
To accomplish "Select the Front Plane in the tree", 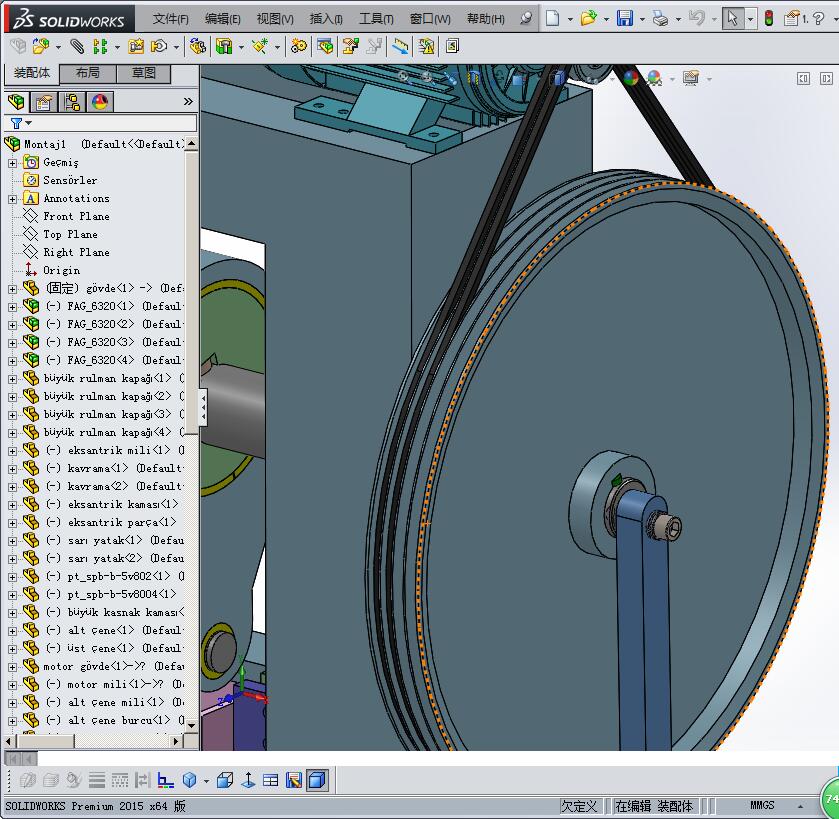I will (76, 217).
